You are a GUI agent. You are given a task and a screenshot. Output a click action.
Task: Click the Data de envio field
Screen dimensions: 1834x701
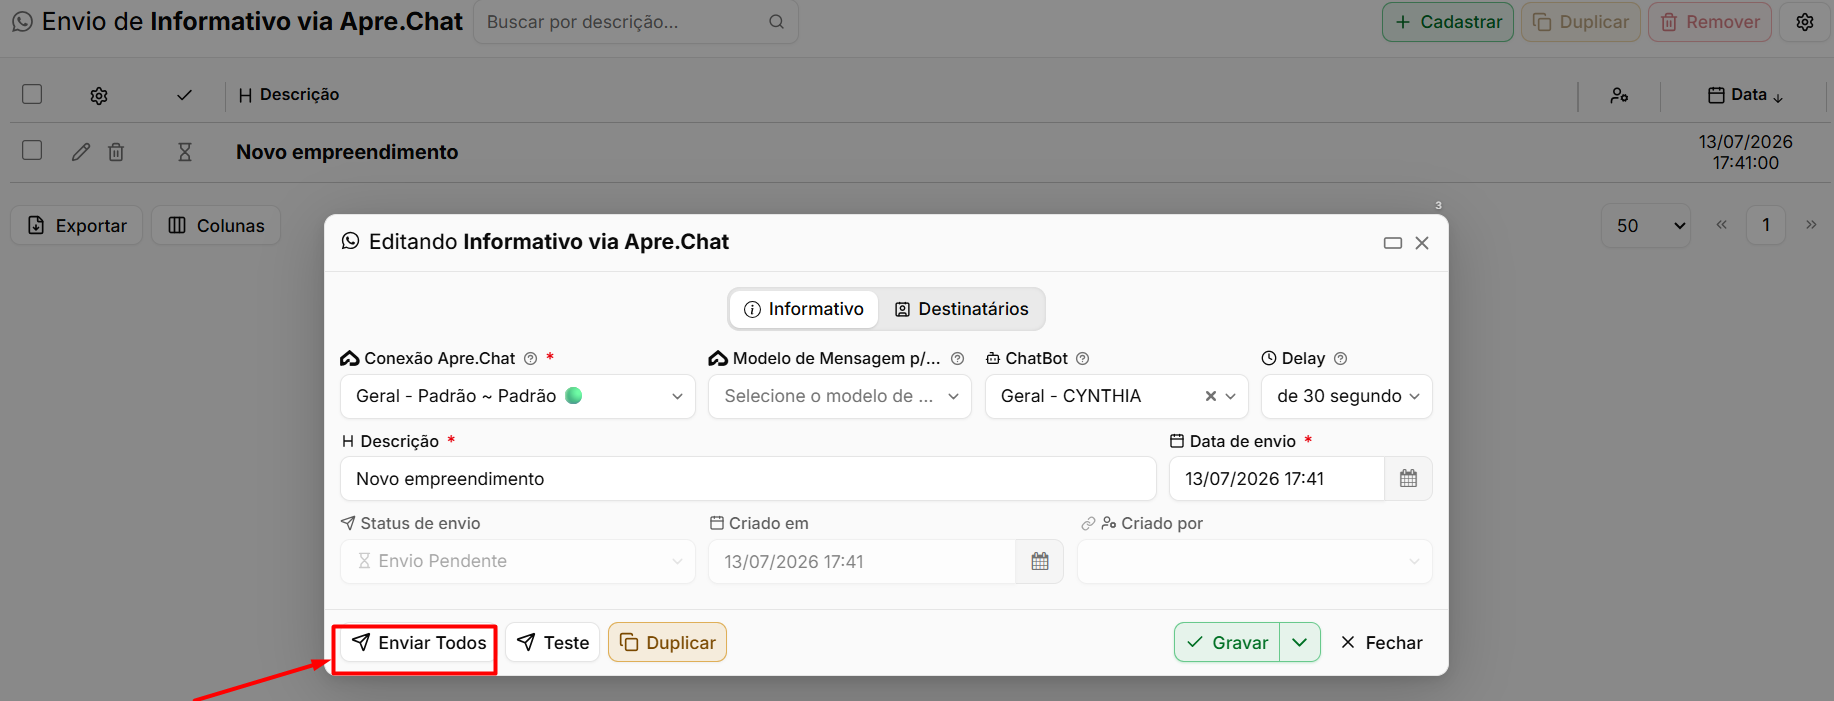coord(1277,479)
